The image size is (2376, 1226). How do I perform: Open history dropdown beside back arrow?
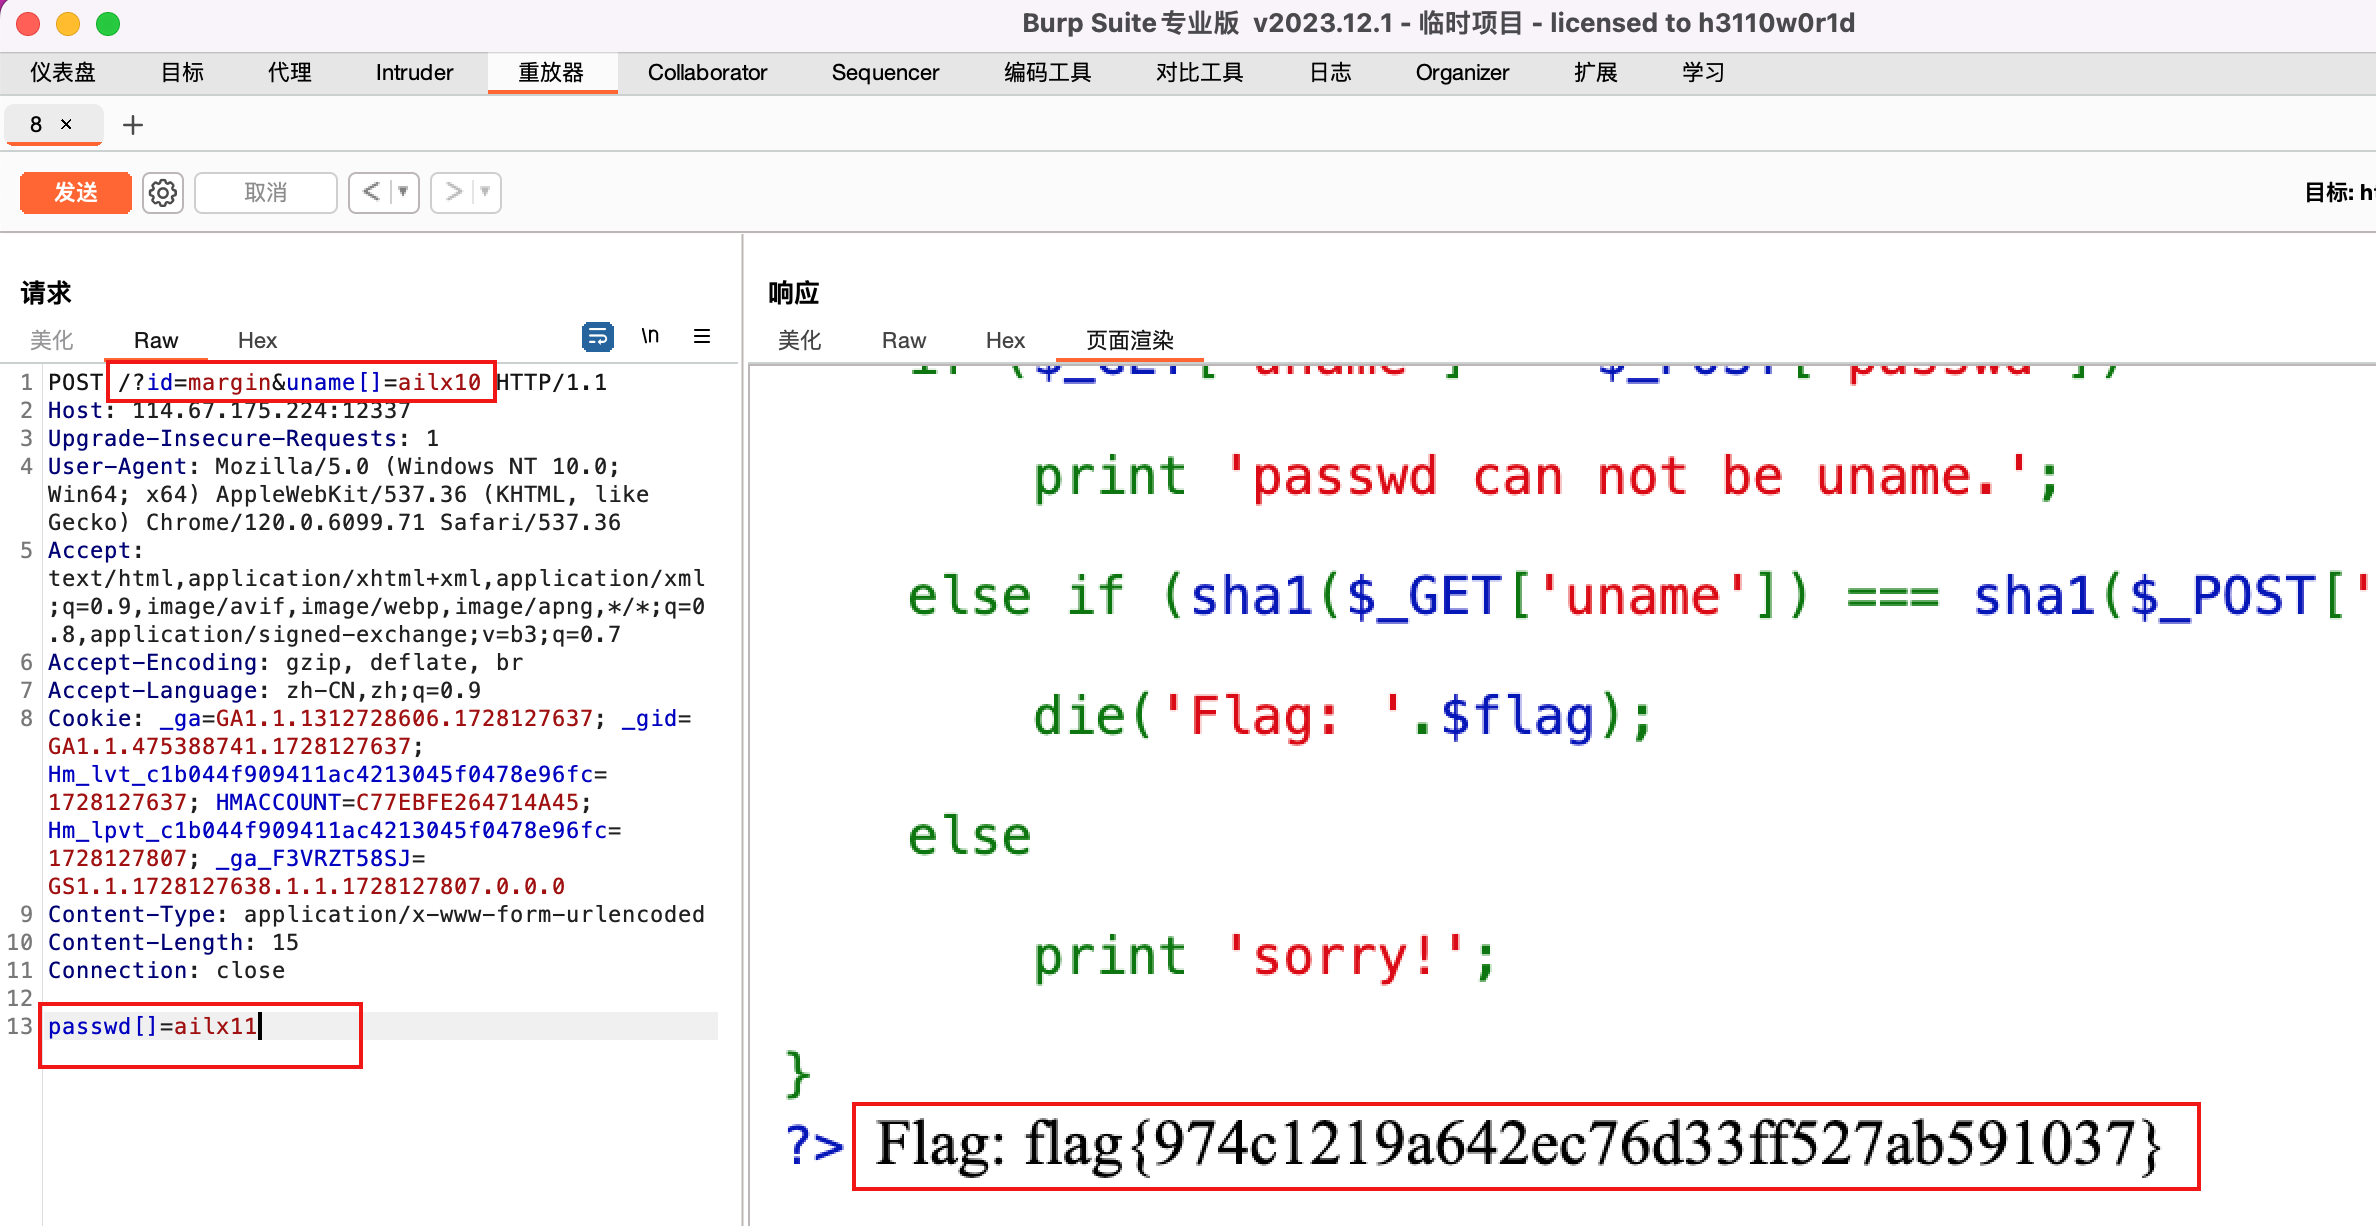click(401, 192)
